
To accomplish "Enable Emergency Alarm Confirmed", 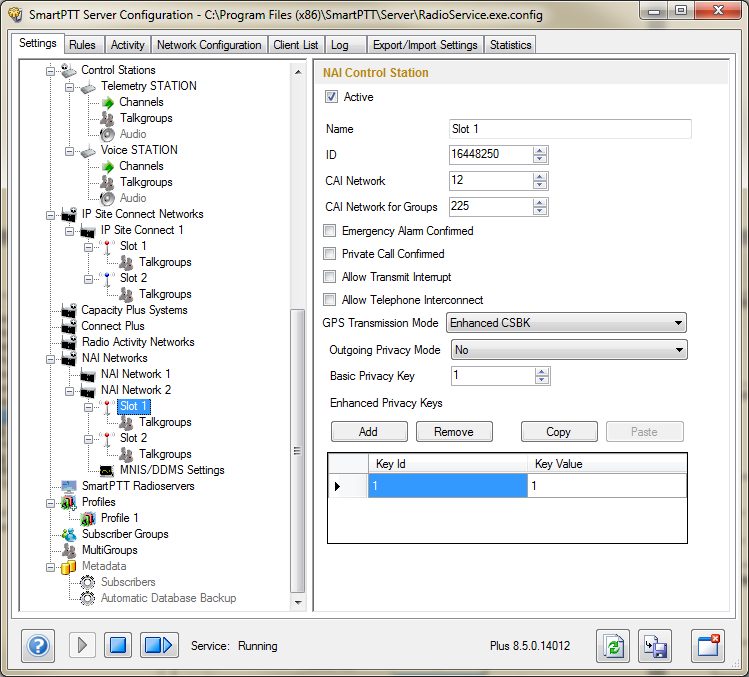I will tap(330, 231).
